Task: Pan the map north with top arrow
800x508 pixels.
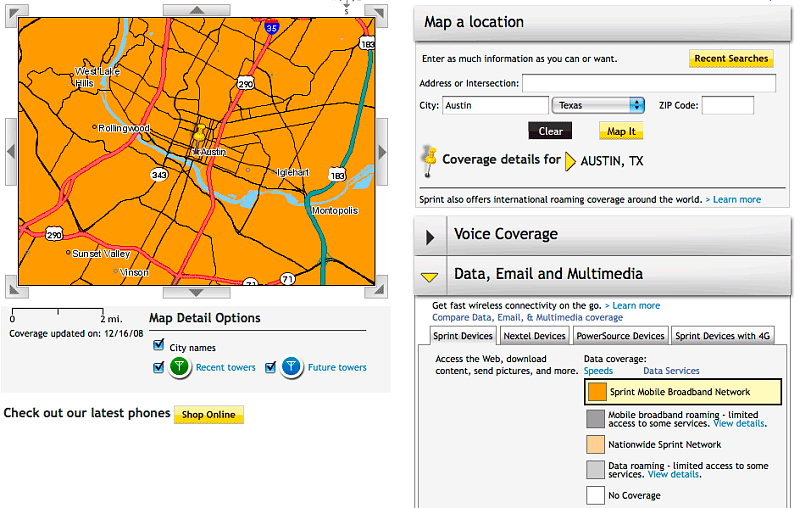Action: [x=196, y=10]
